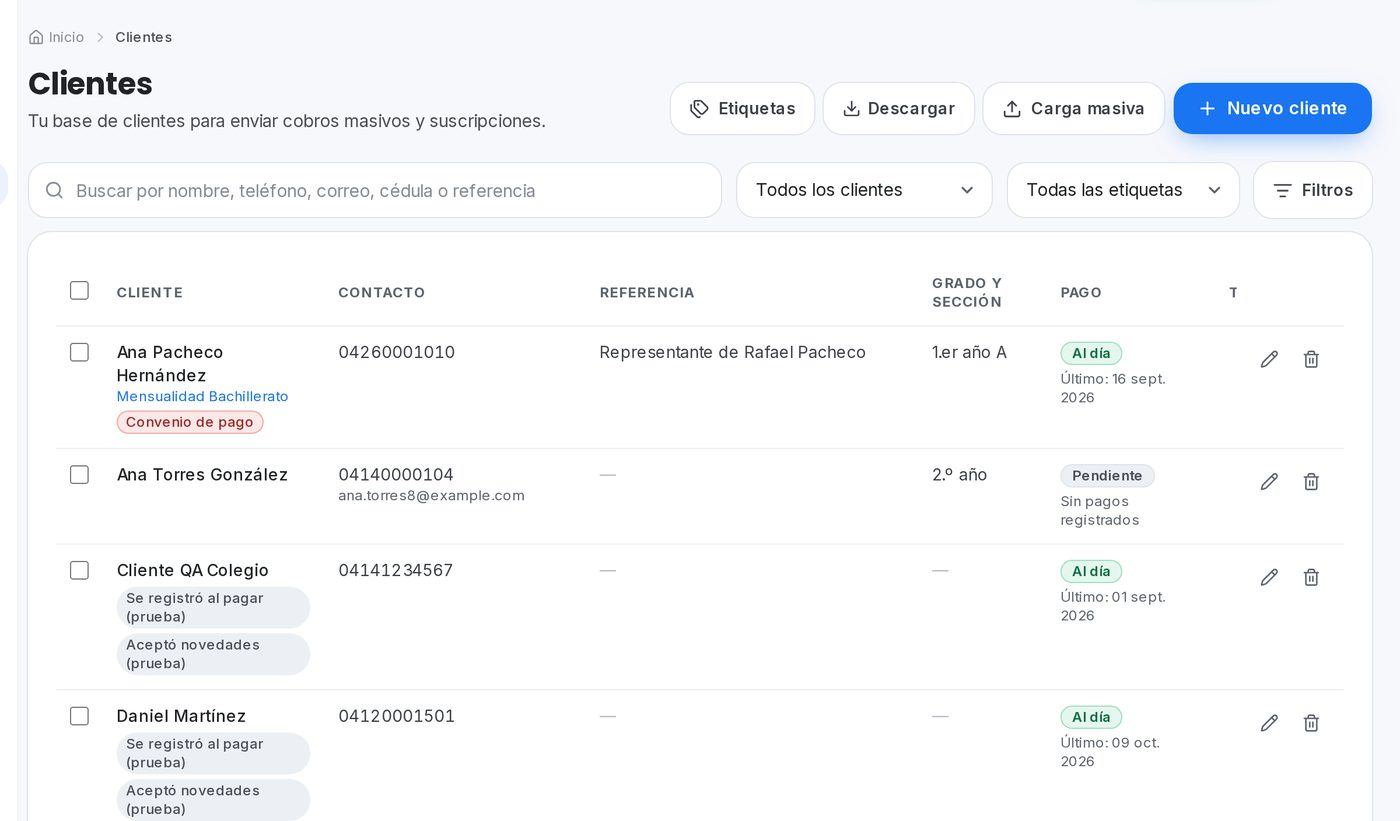The image size is (1400, 821).
Task: Check the box for Ana Pacheco Hernández
Action: 79,352
